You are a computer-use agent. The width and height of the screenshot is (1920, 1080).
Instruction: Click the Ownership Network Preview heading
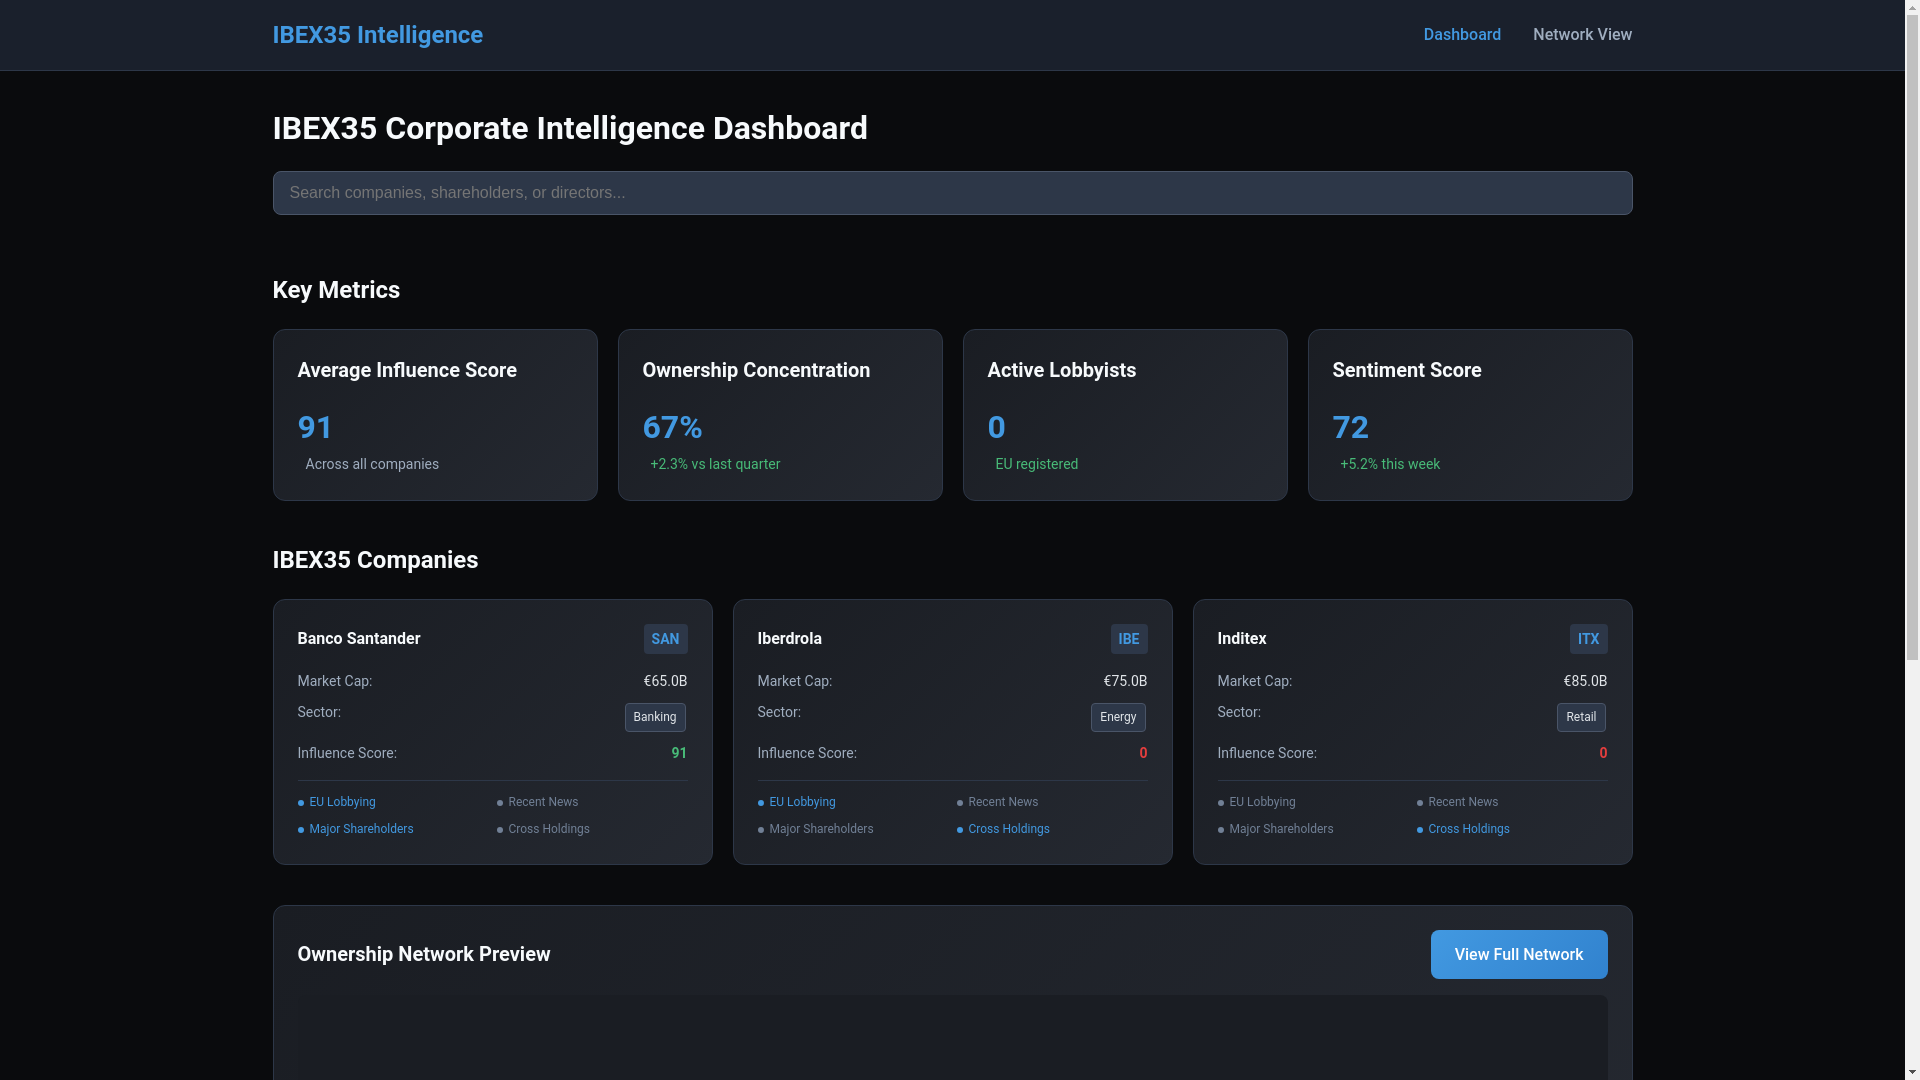pyautogui.click(x=423, y=954)
